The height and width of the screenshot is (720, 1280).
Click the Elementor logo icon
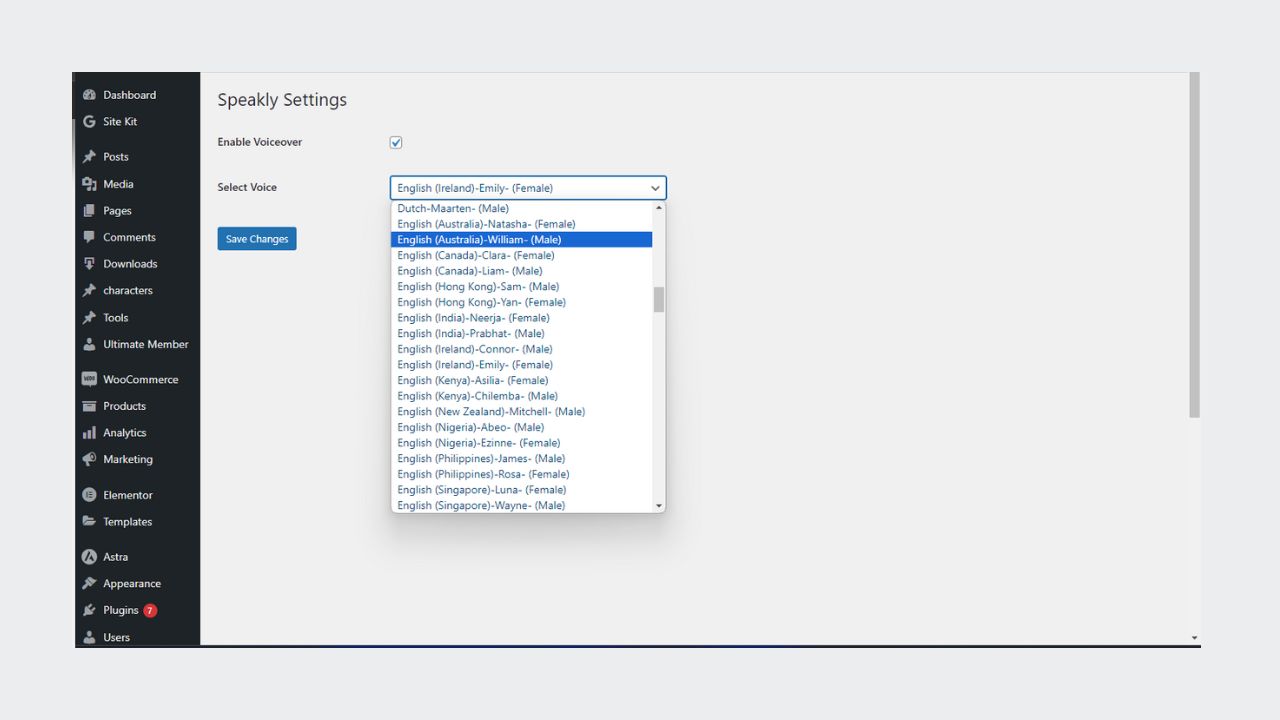pos(89,495)
